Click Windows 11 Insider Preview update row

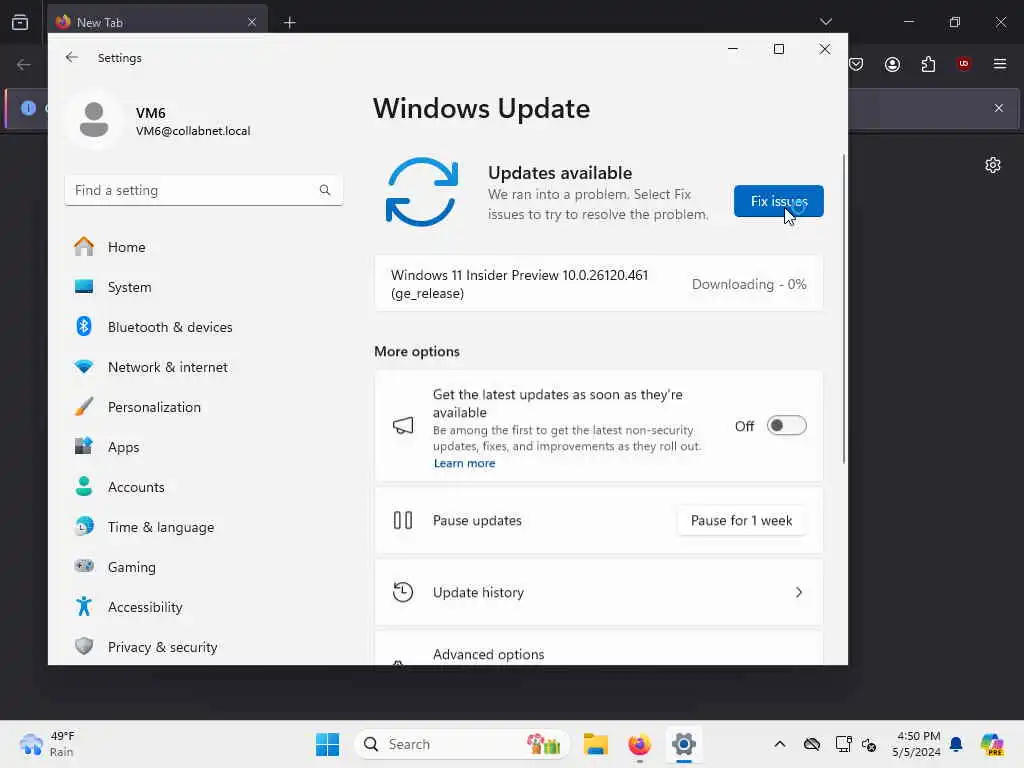[x=598, y=283]
